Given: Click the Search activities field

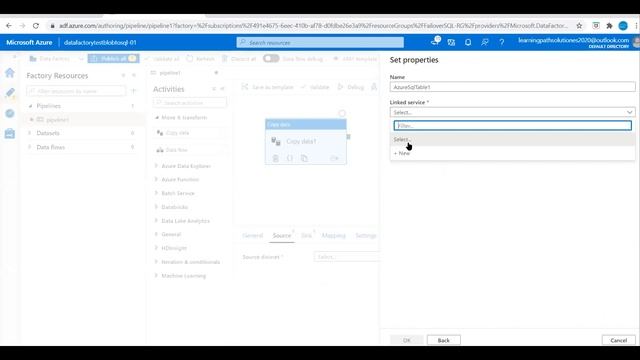Looking at the screenshot, I should 190,103.
